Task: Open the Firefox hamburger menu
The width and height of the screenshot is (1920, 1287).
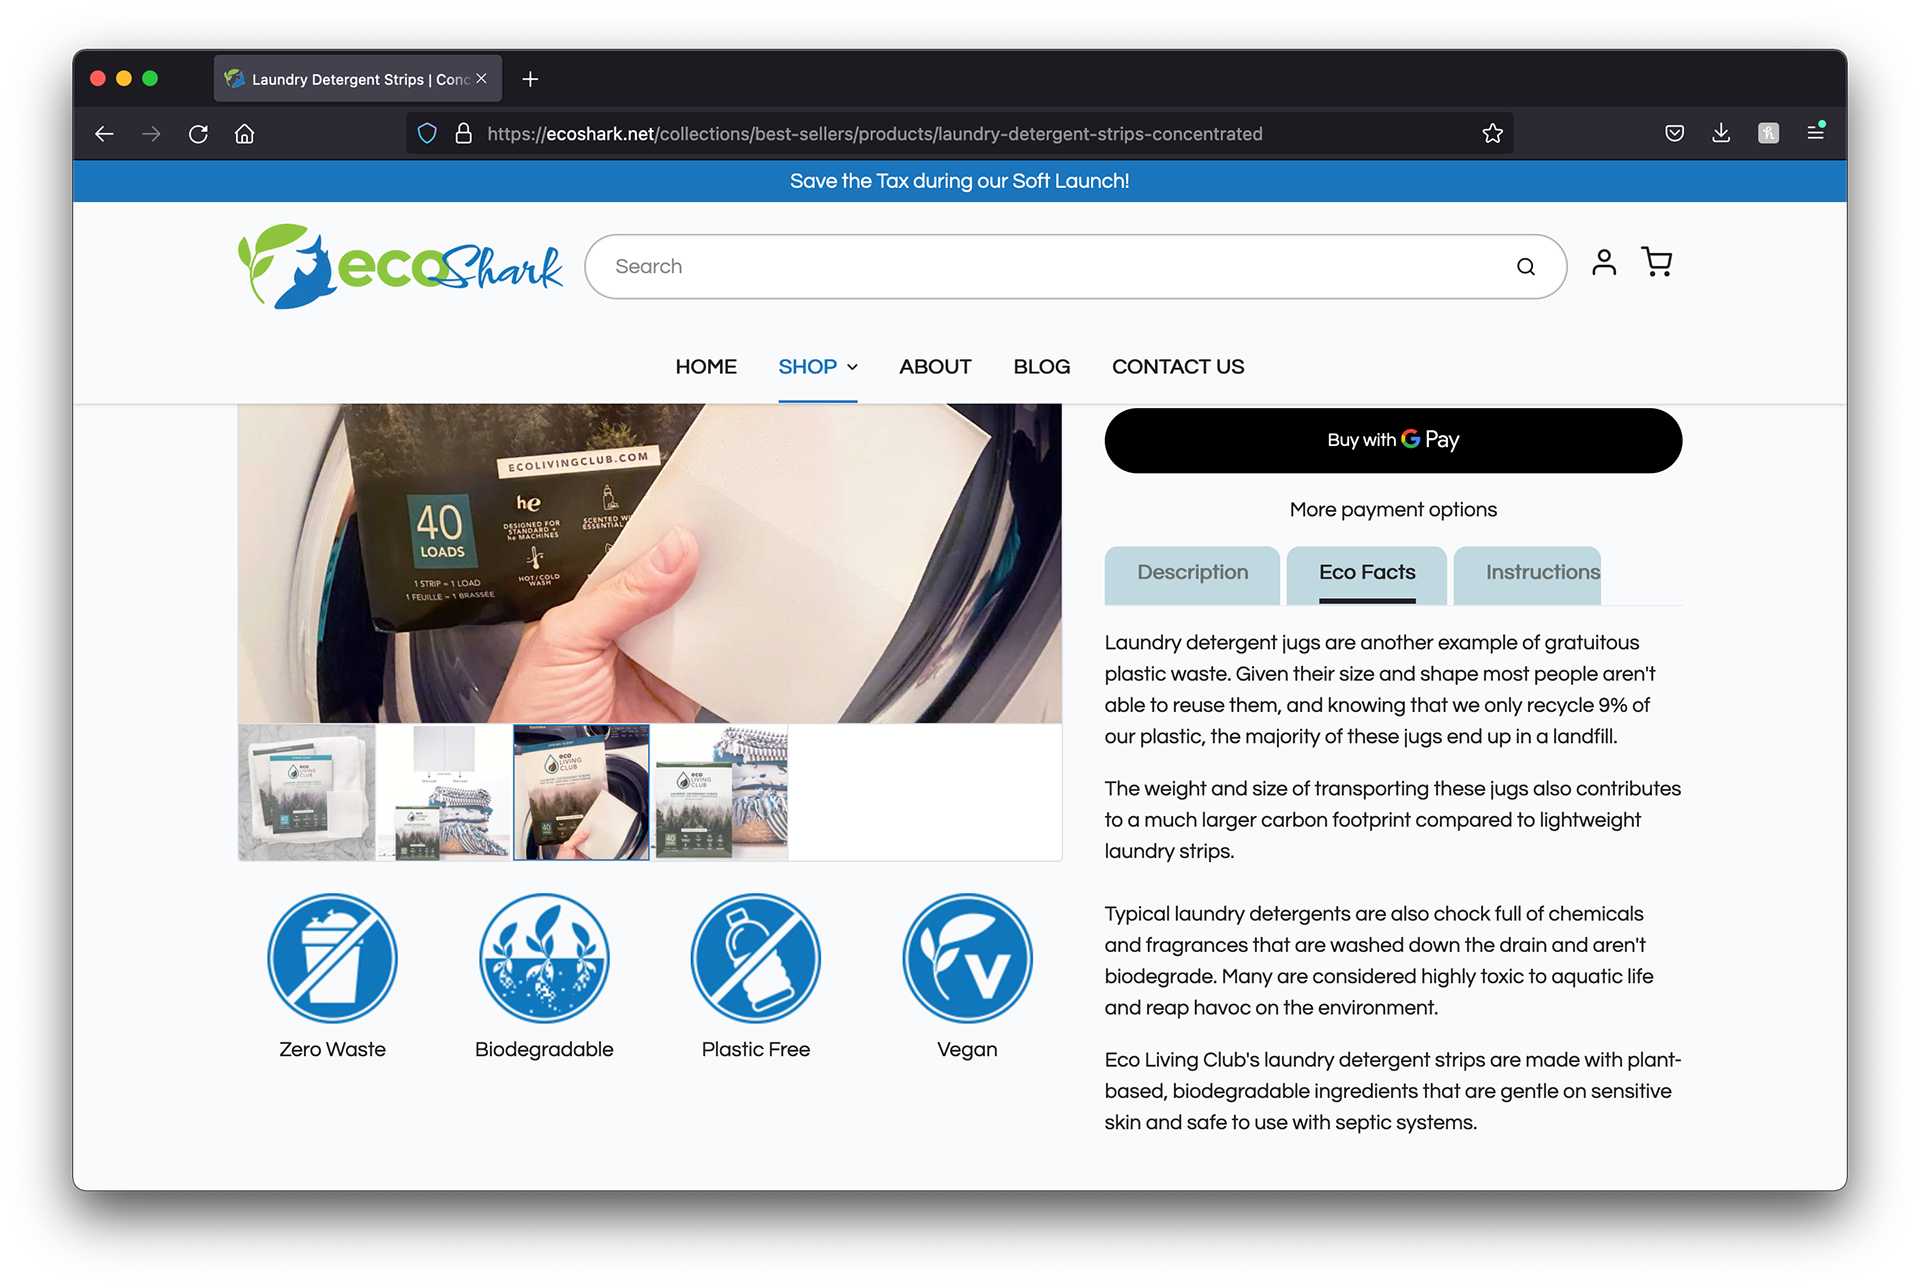Action: [1816, 132]
